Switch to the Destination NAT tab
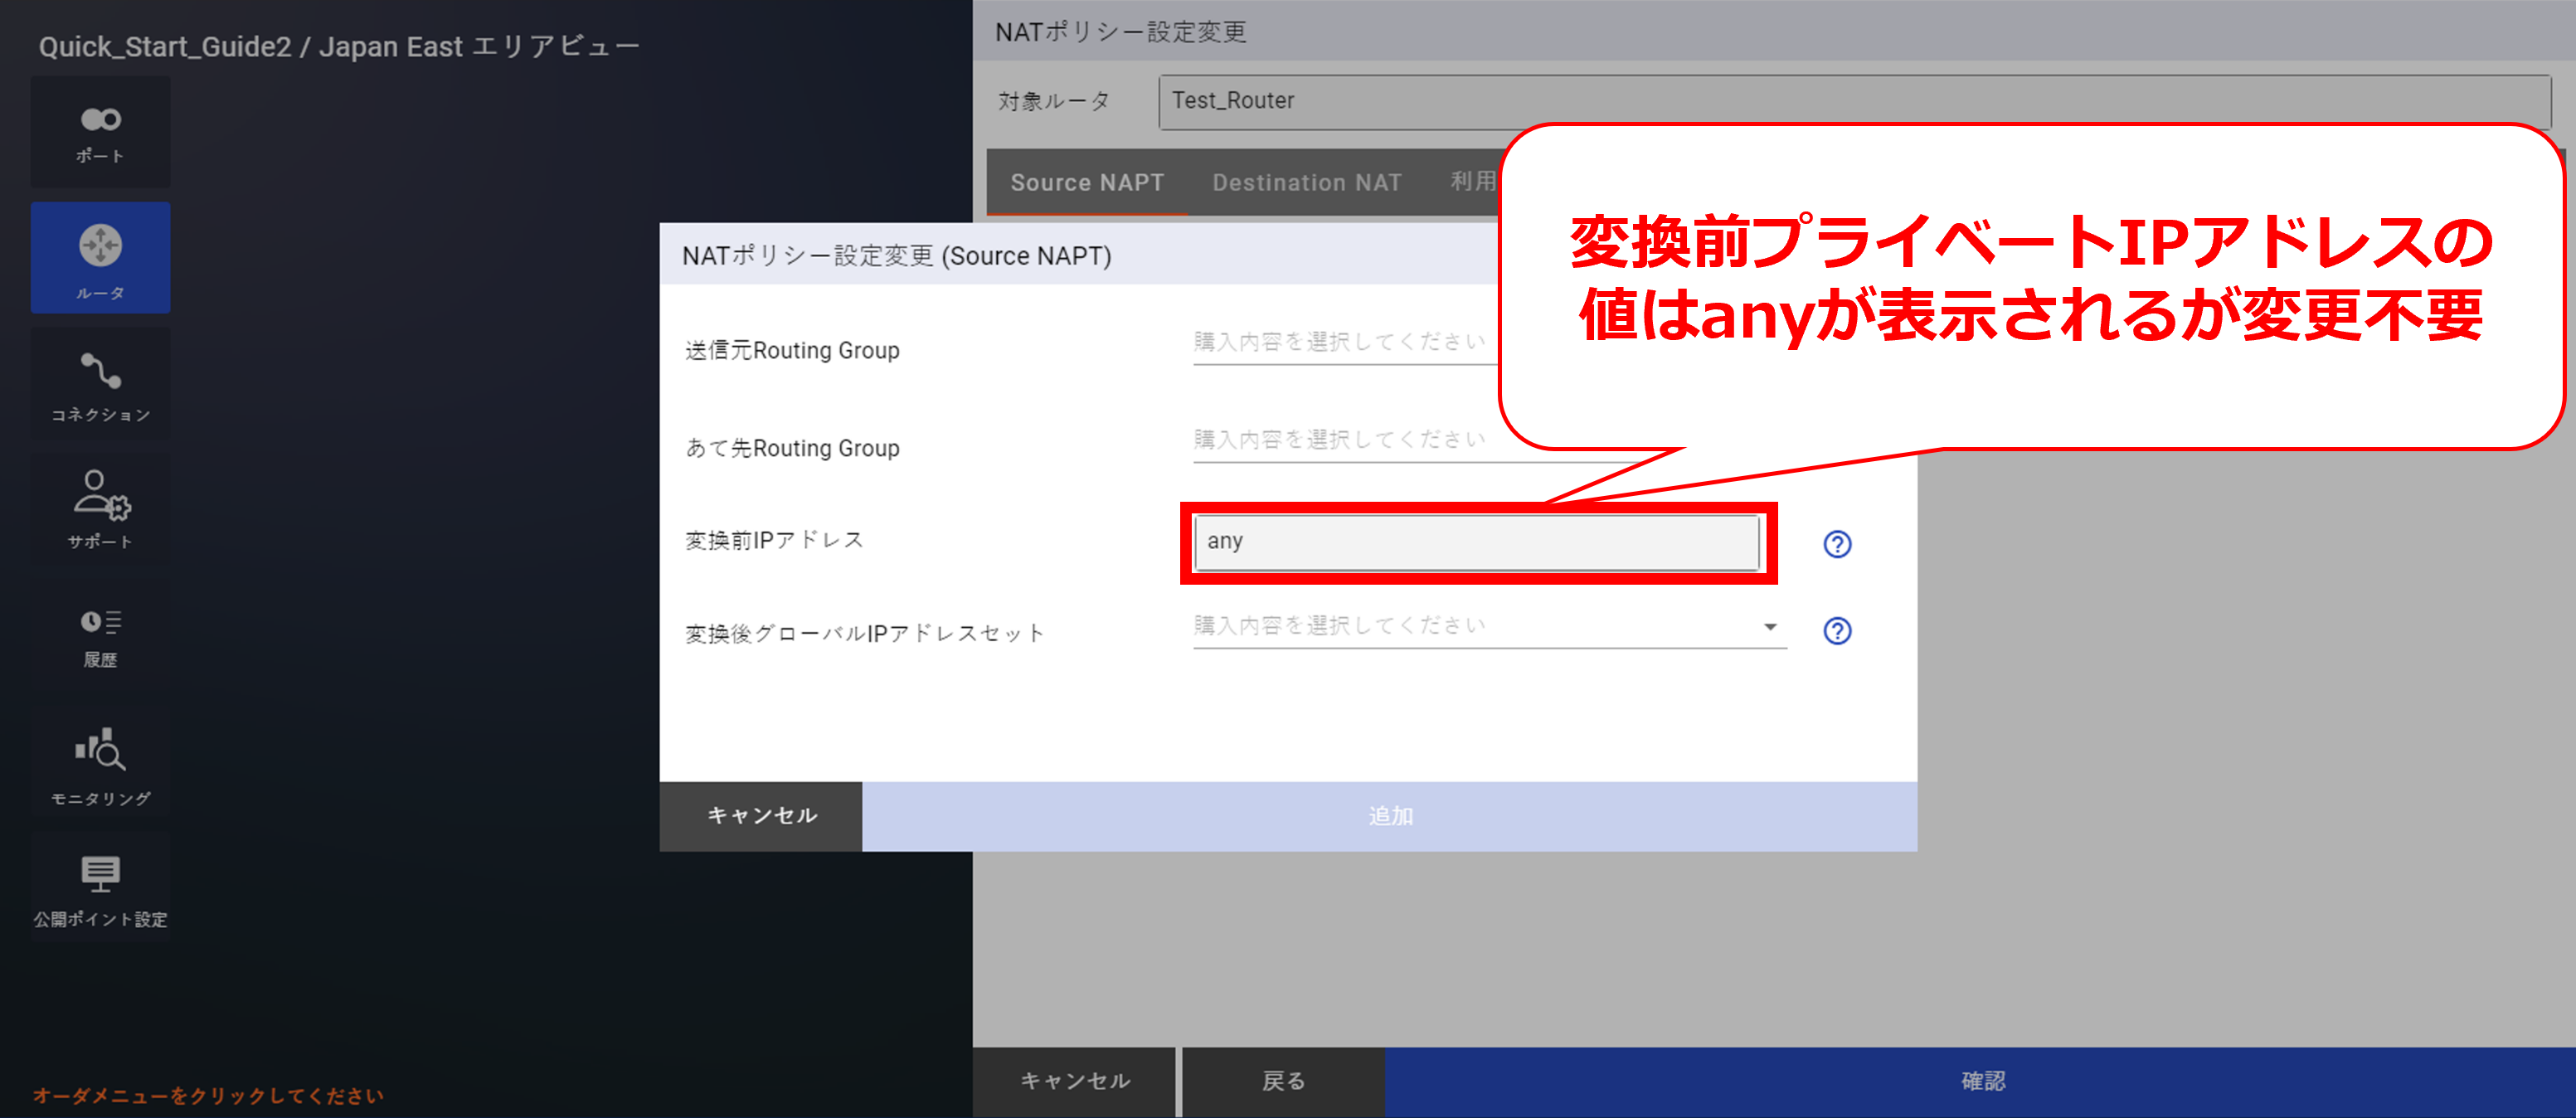2576x1118 pixels. tap(1306, 183)
